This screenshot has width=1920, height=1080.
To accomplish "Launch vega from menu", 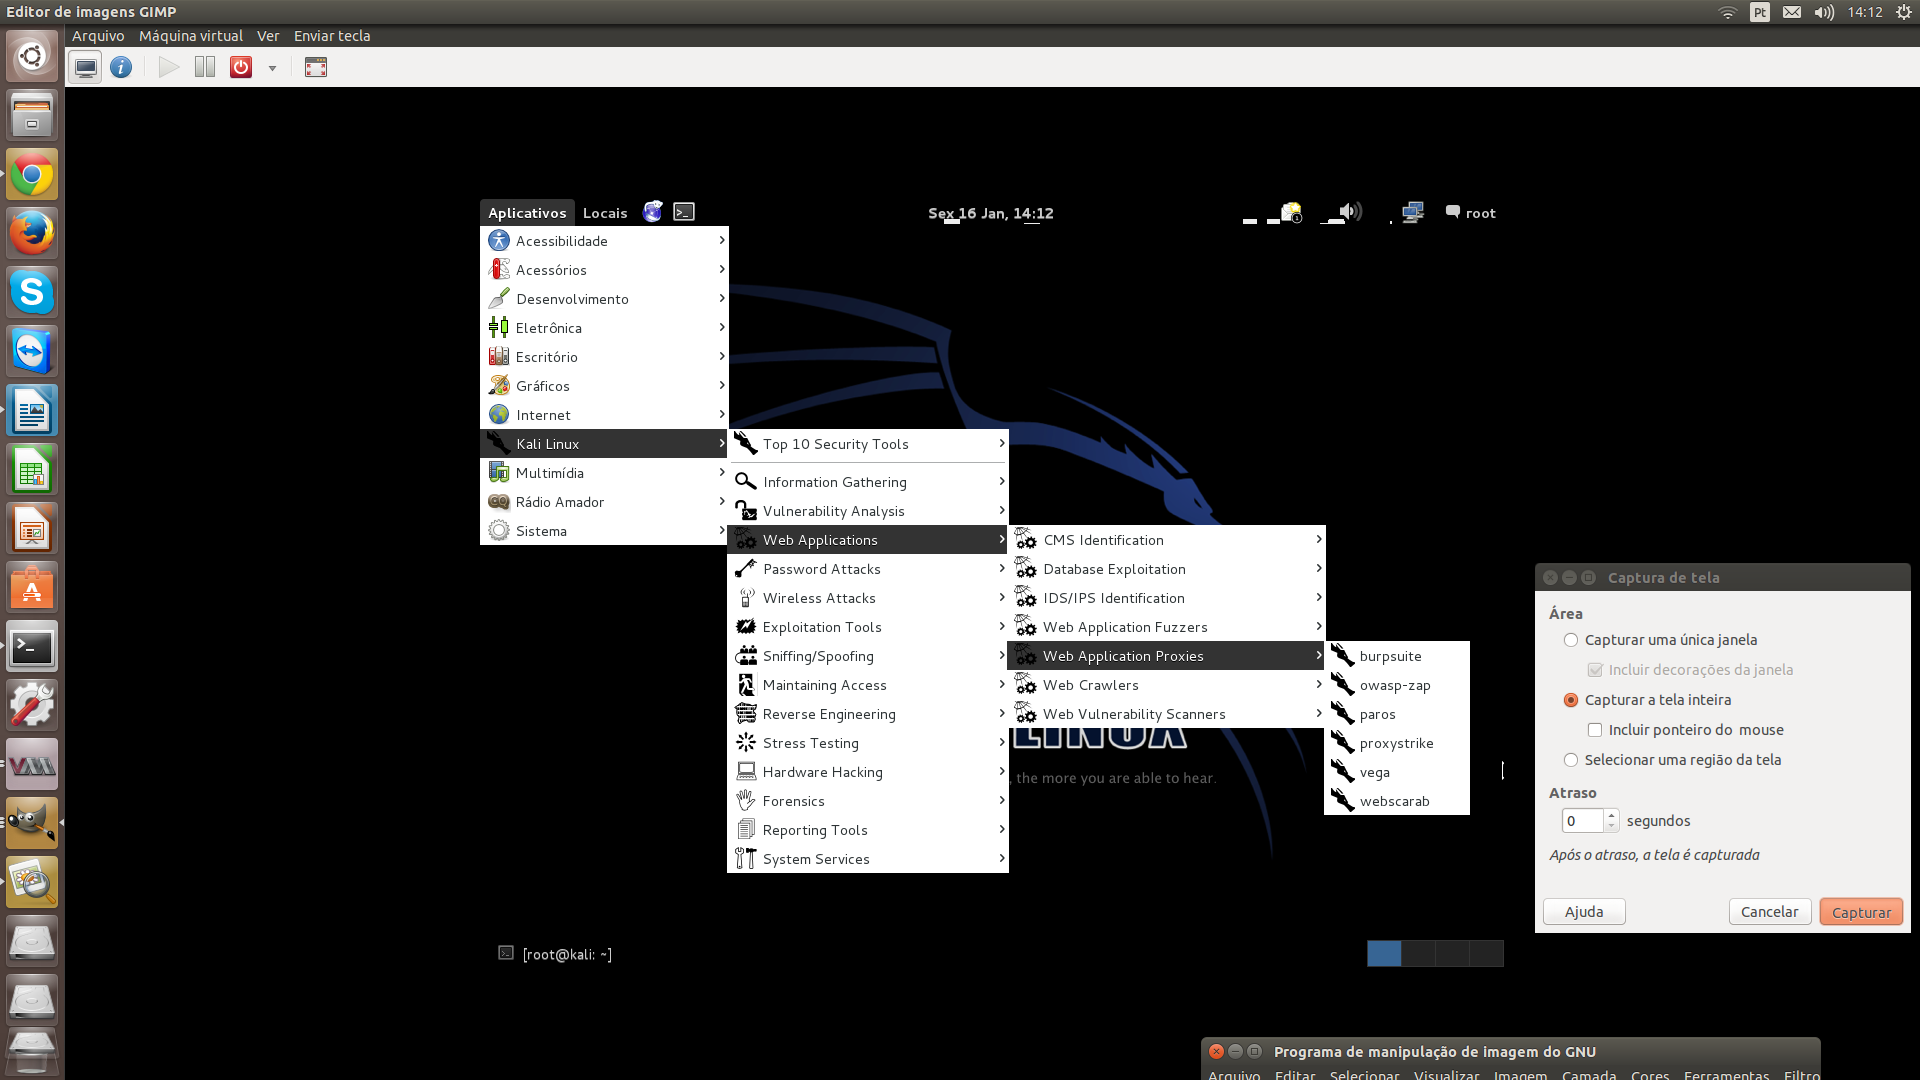I will [1397, 772].
